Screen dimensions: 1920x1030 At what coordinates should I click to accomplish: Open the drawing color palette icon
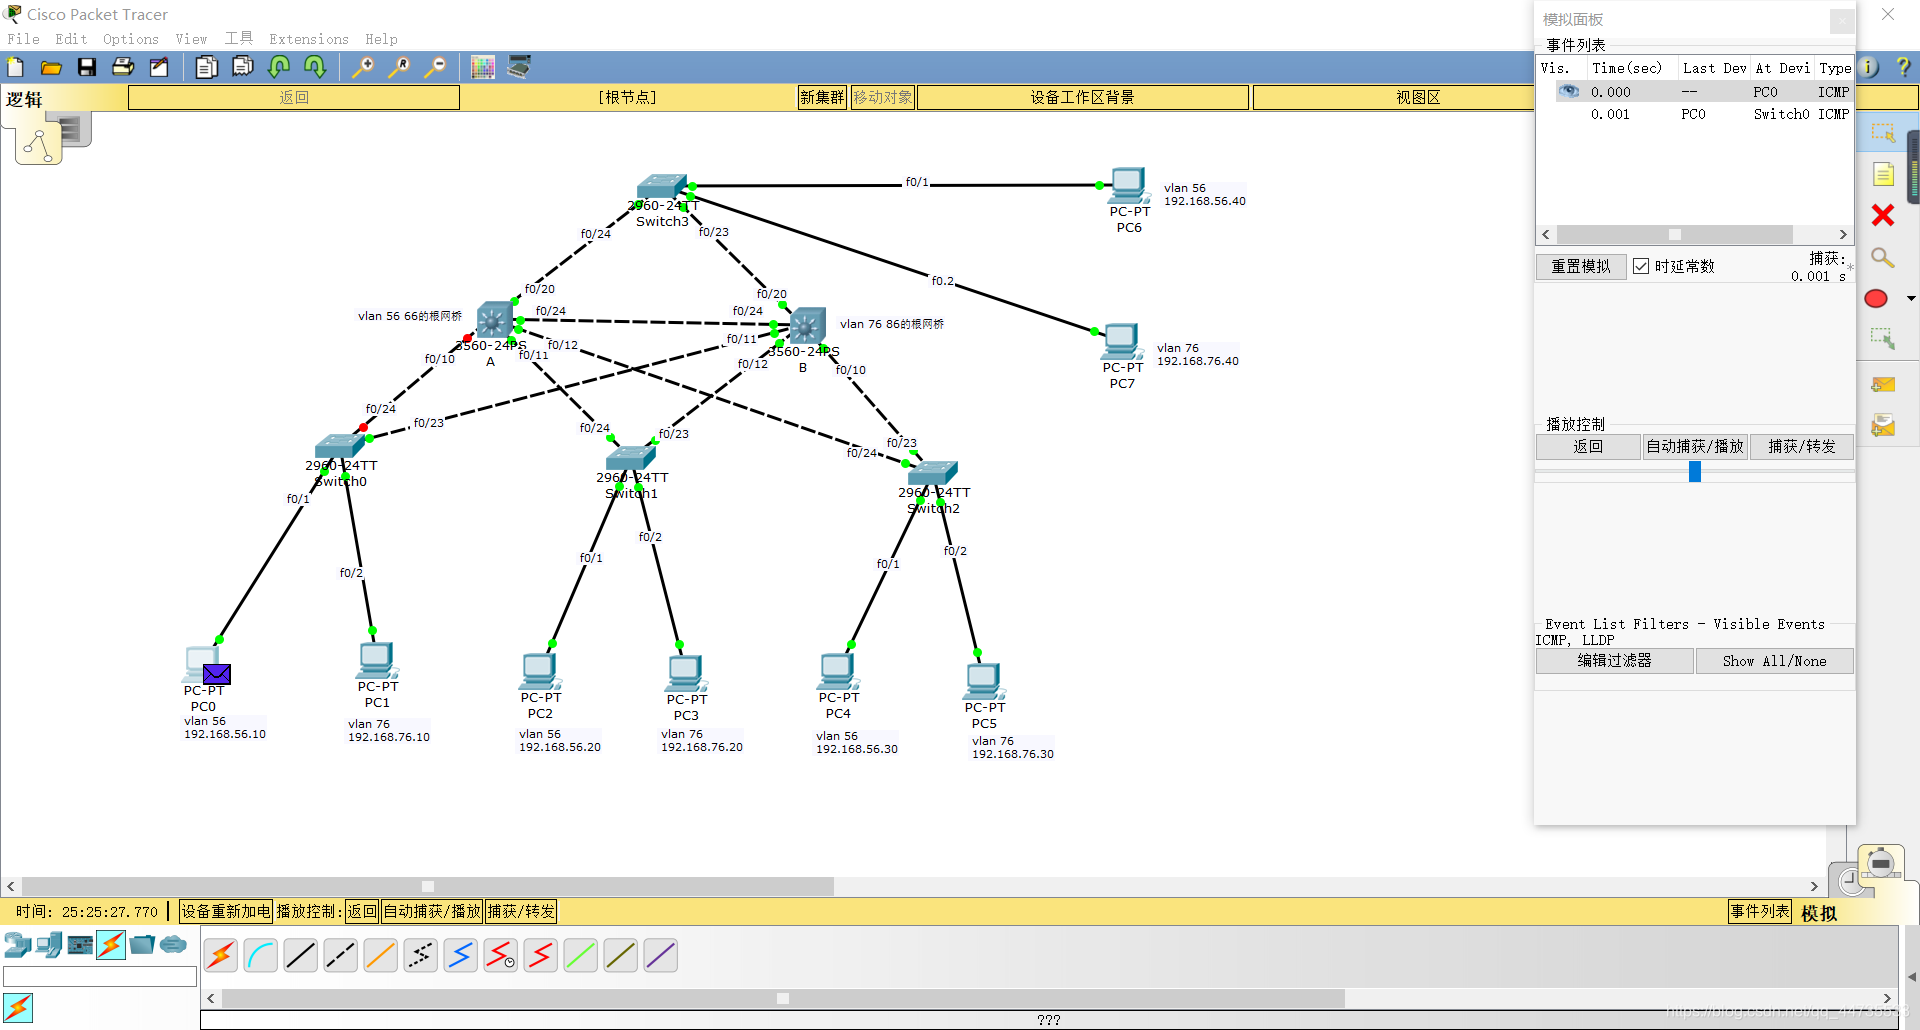[483, 67]
